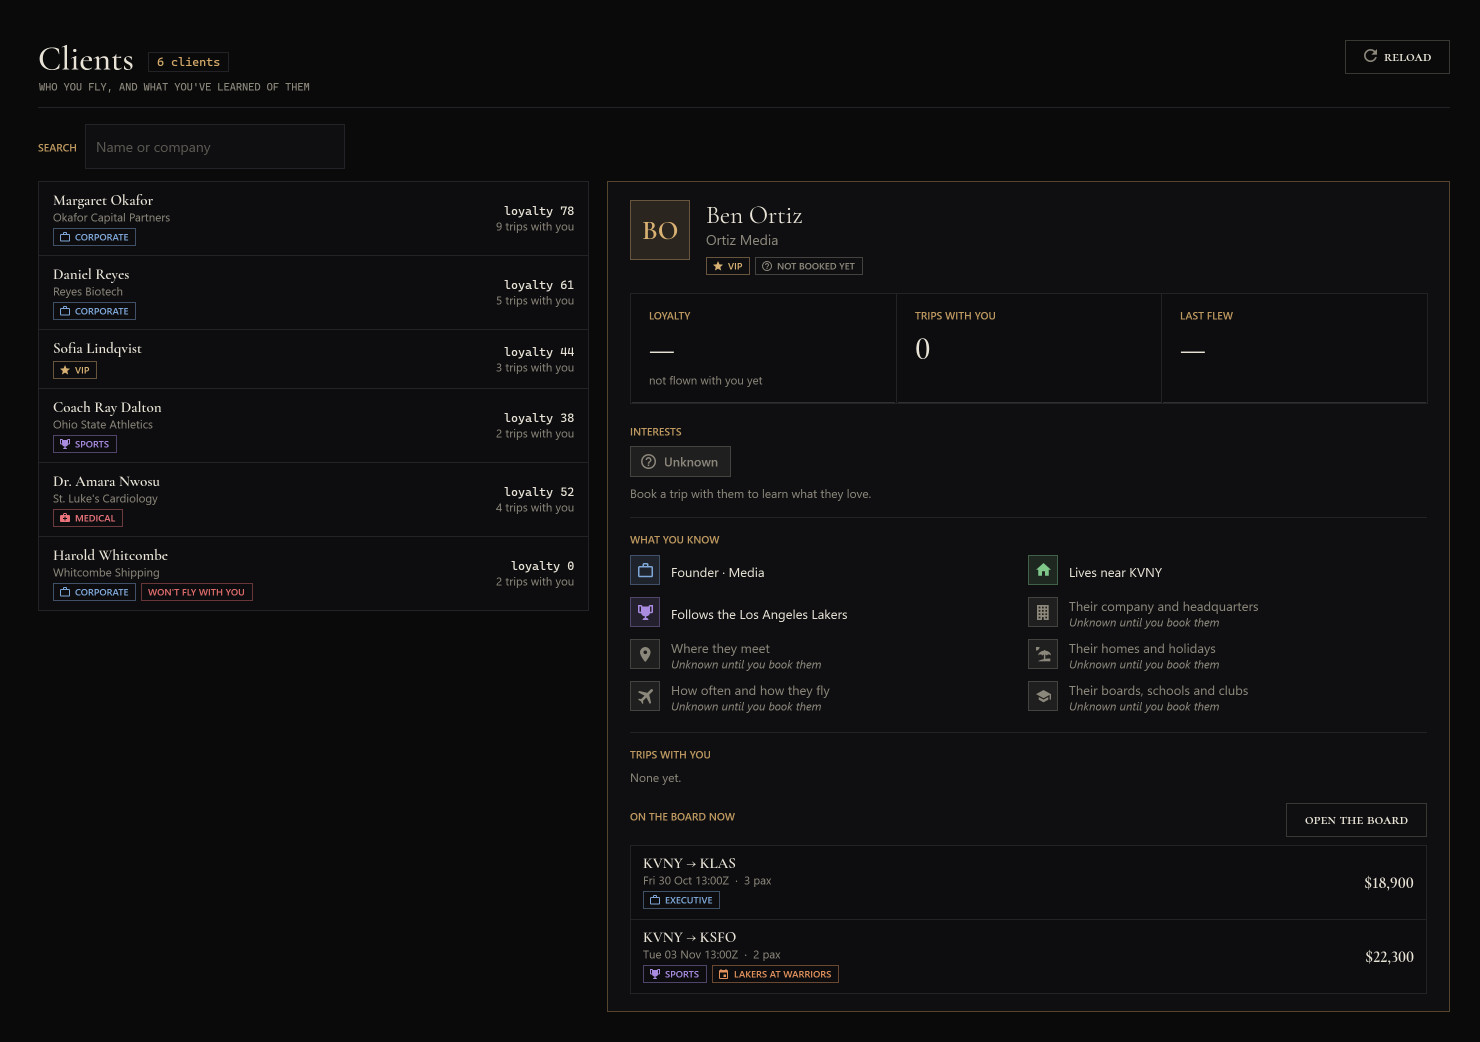This screenshot has width=1480, height=1042.
Task: Click the building icon for company and headquarters
Action: coord(1043,612)
